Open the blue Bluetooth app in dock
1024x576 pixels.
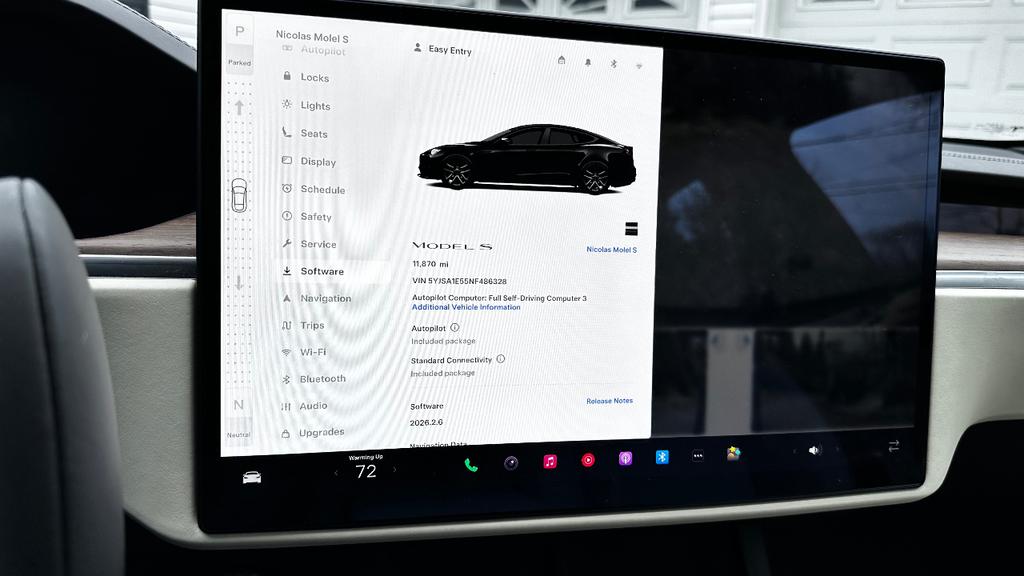point(662,456)
